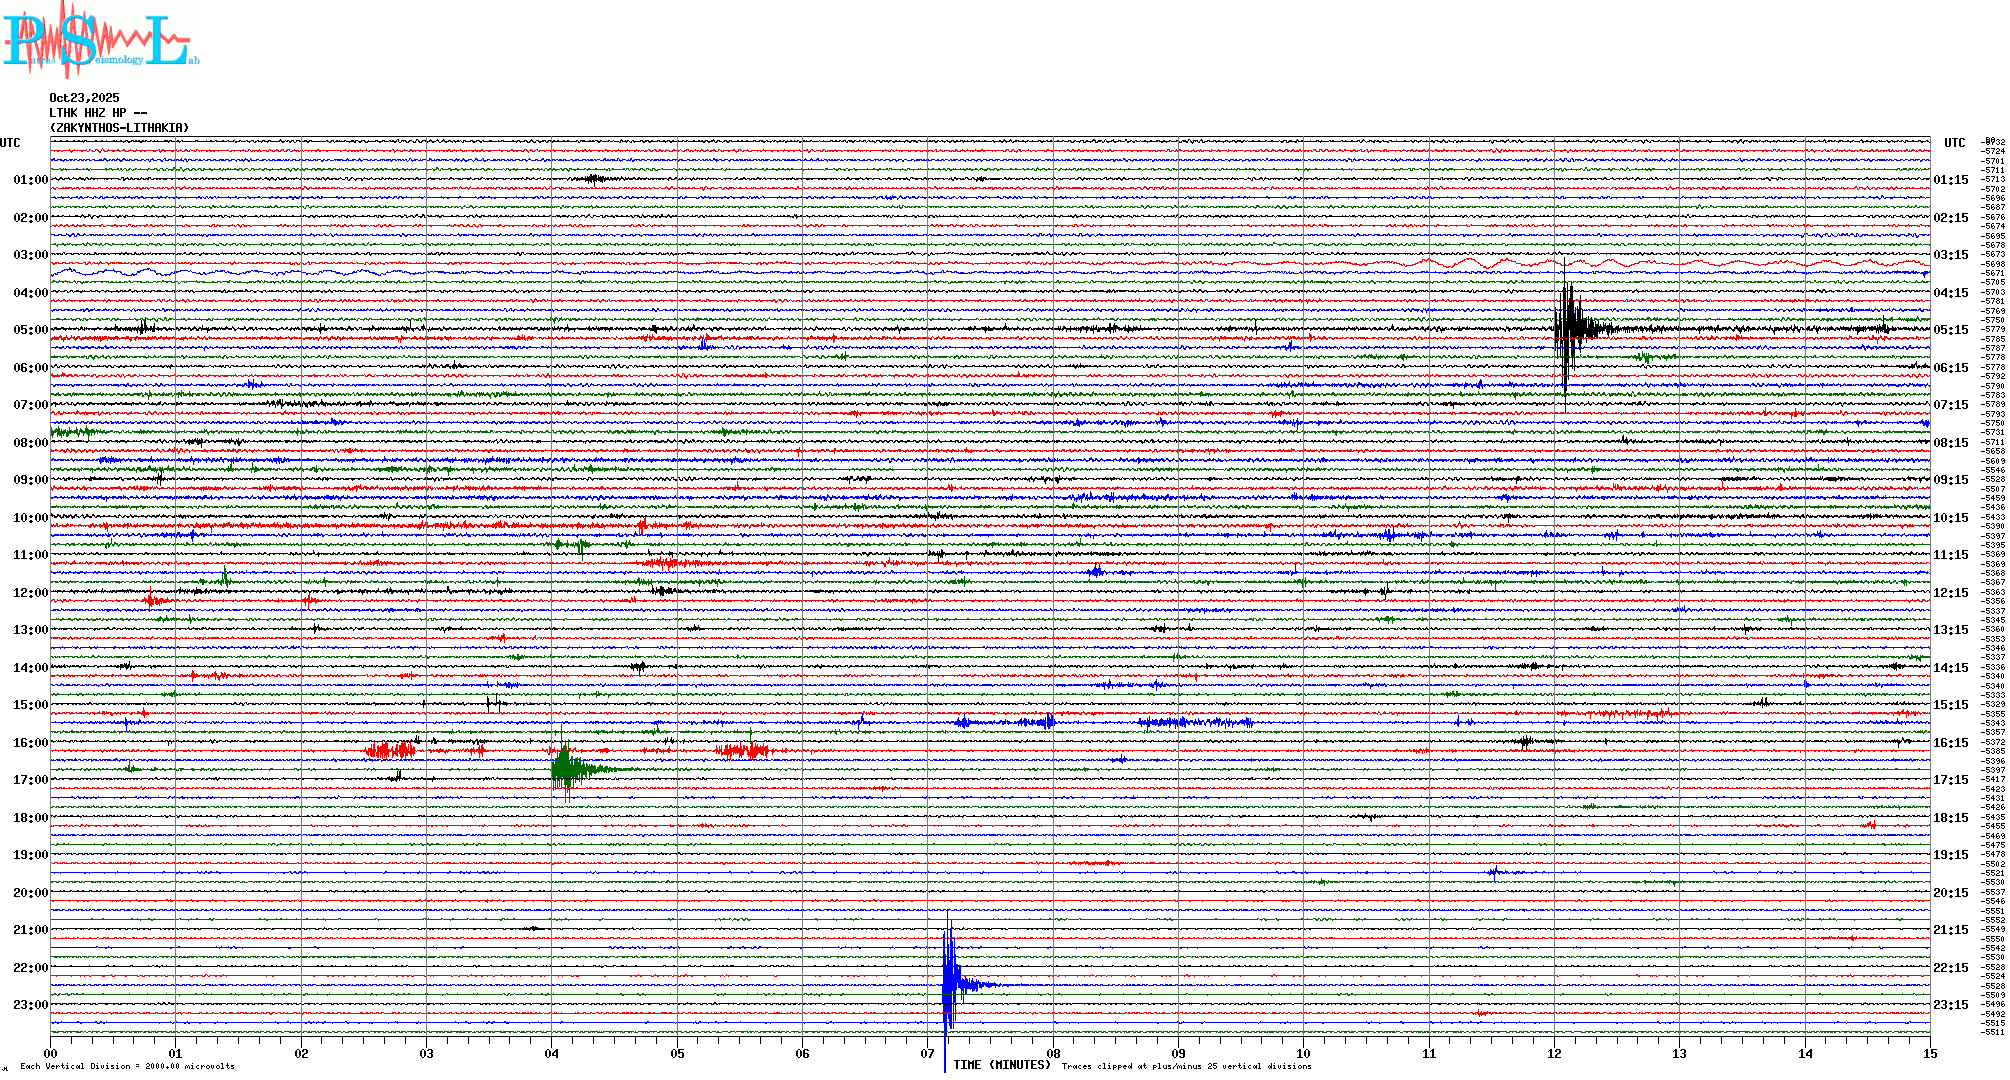Click the 07 minute axis tick label

[x=927, y=1054]
